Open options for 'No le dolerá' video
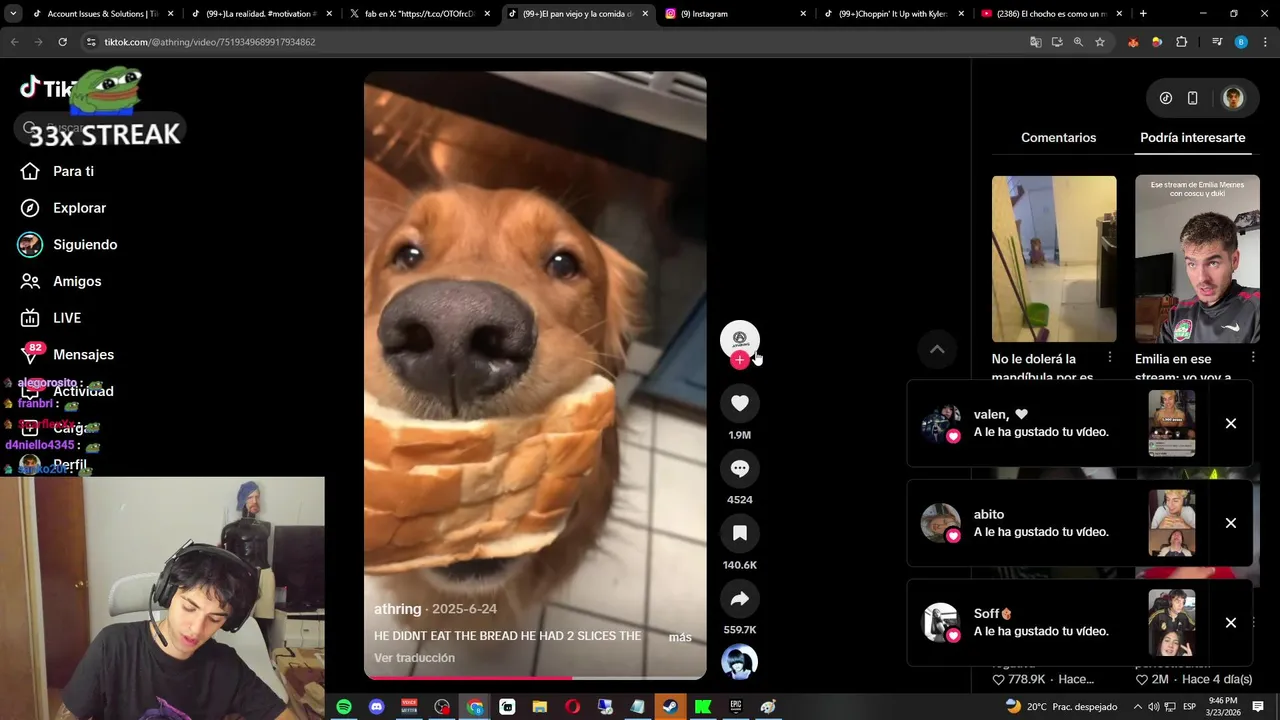 [1110, 358]
